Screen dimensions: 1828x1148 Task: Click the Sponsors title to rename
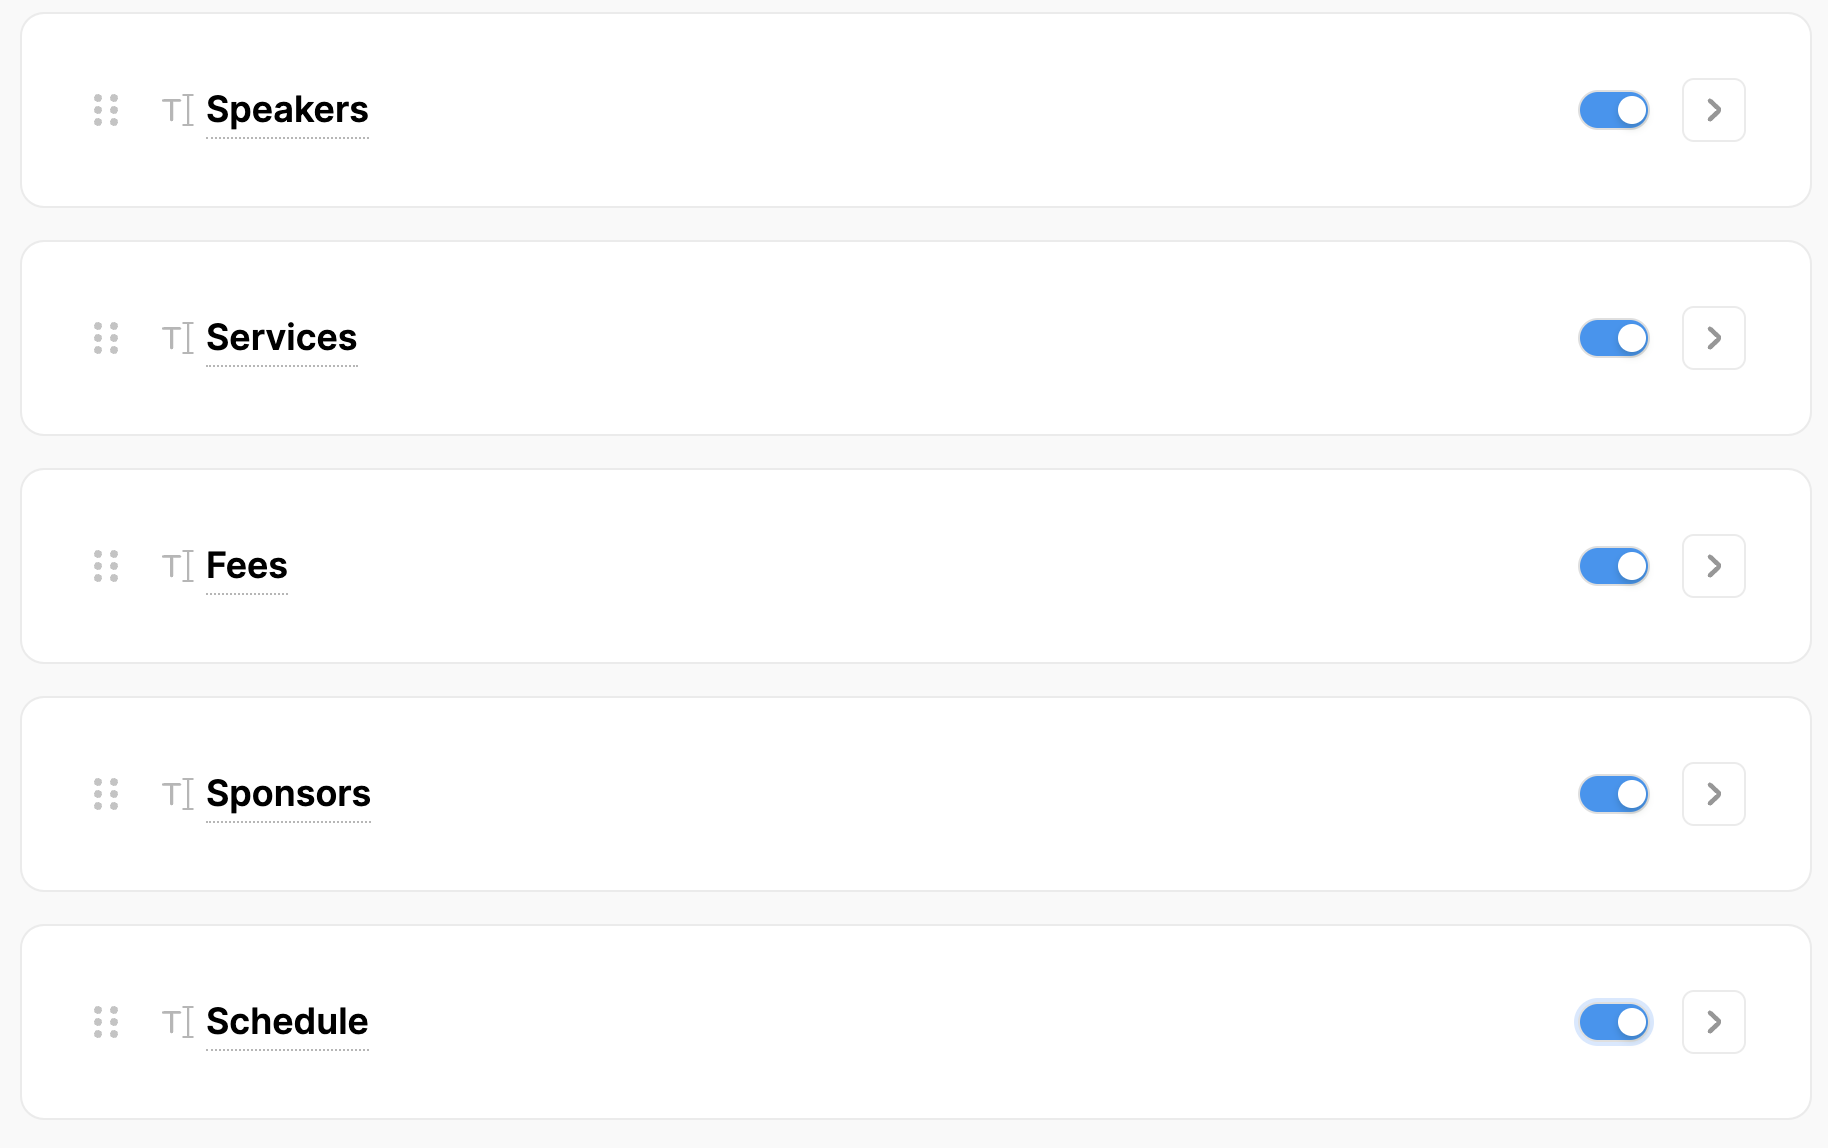[x=288, y=794]
